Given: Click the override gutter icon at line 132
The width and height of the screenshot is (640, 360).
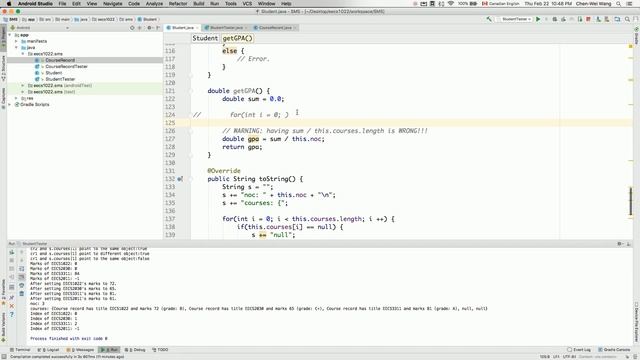Looking at the screenshot, I should [x=180, y=179].
